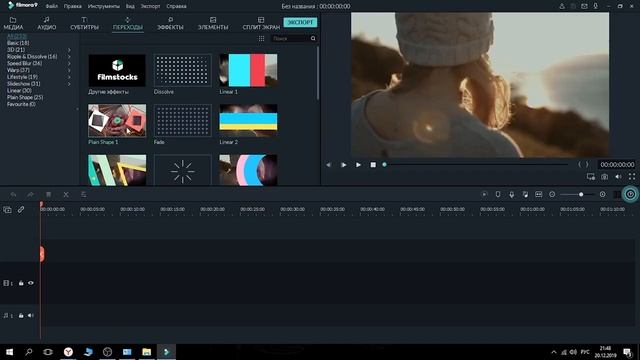The height and width of the screenshot is (360, 640).
Task: Click the record voiceover microphone icon
Action: [x=511, y=195]
